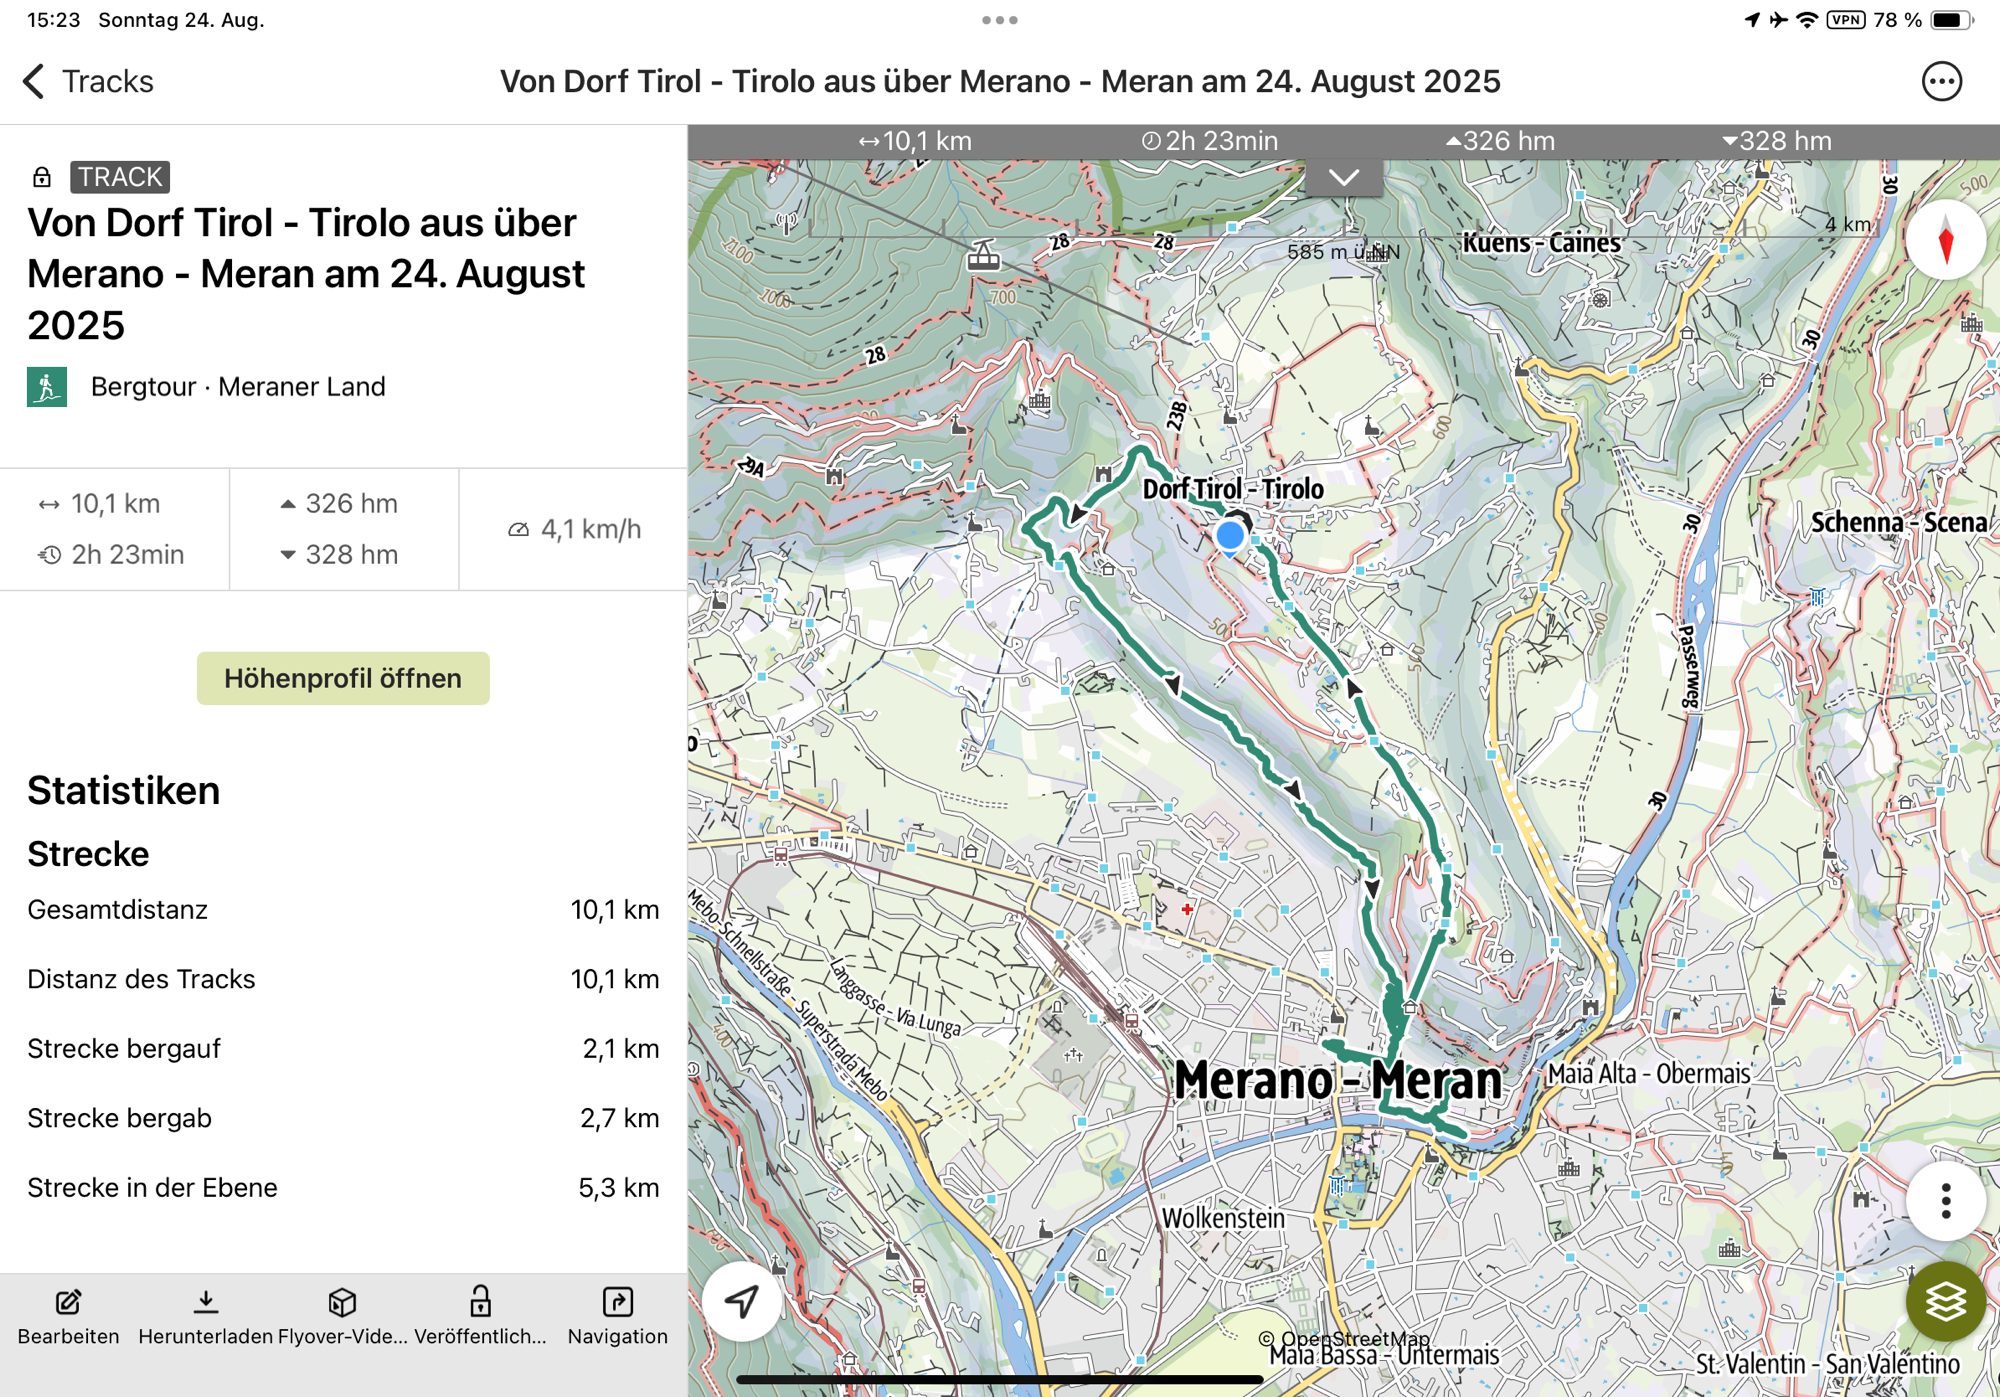This screenshot has height=1397, width=2000.
Task: Tap the Bergtour activity type icon
Action: [47, 387]
